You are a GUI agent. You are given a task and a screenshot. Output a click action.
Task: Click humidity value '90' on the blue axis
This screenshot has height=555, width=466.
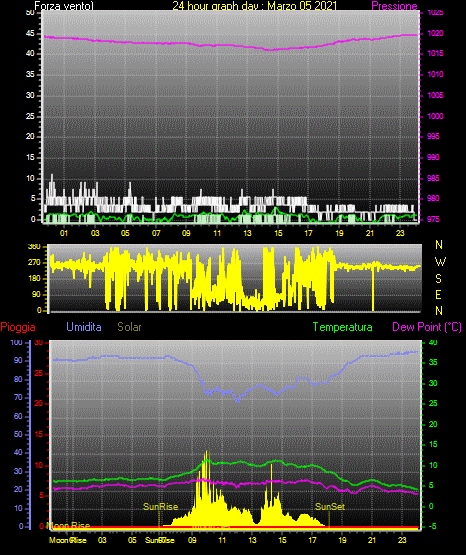click(x=18, y=360)
